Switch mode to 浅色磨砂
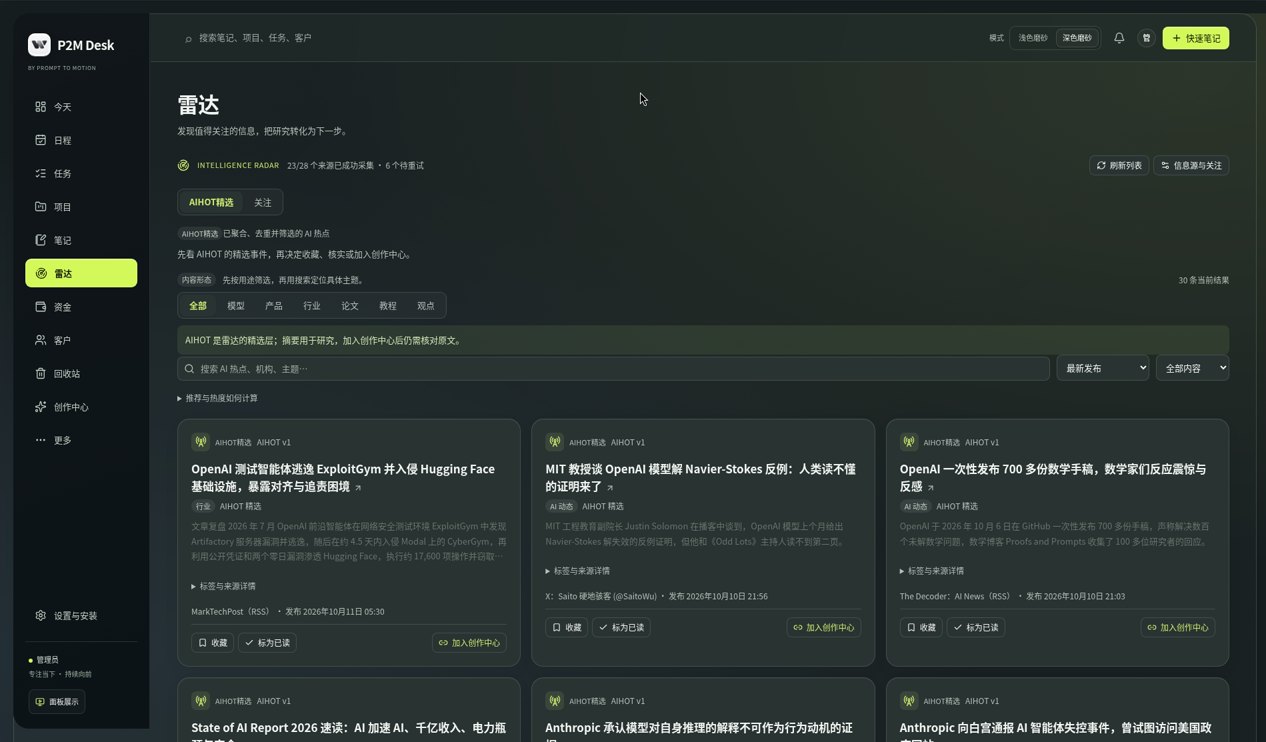The image size is (1266, 742). pos(1033,38)
